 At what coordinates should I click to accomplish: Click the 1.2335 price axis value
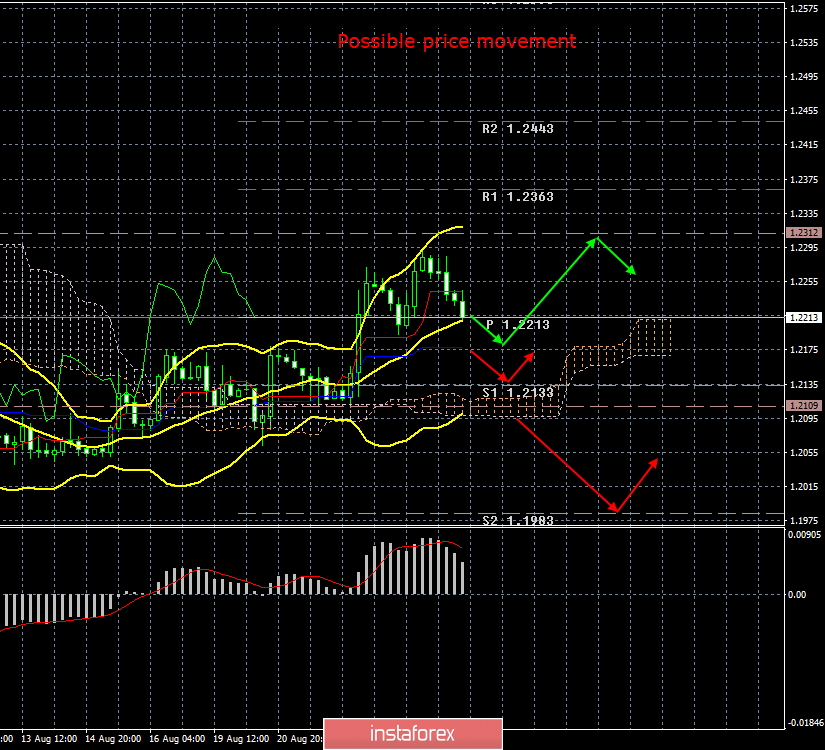[804, 214]
